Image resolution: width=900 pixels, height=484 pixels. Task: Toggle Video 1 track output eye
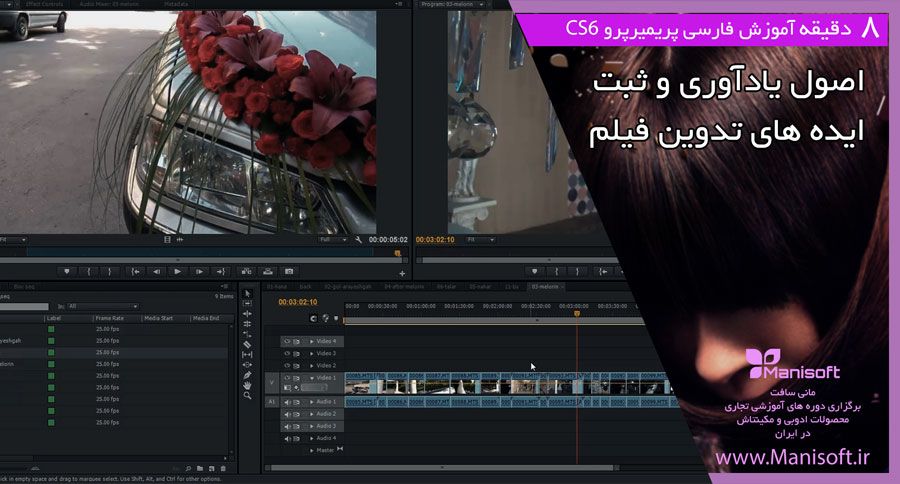(x=287, y=378)
